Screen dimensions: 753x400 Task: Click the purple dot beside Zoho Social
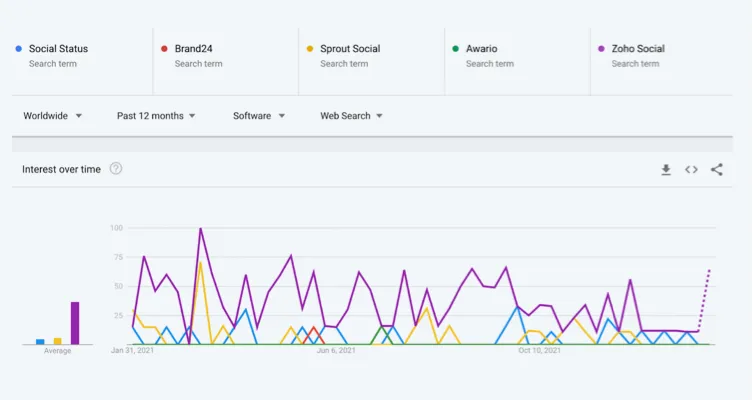coord(601,48)
